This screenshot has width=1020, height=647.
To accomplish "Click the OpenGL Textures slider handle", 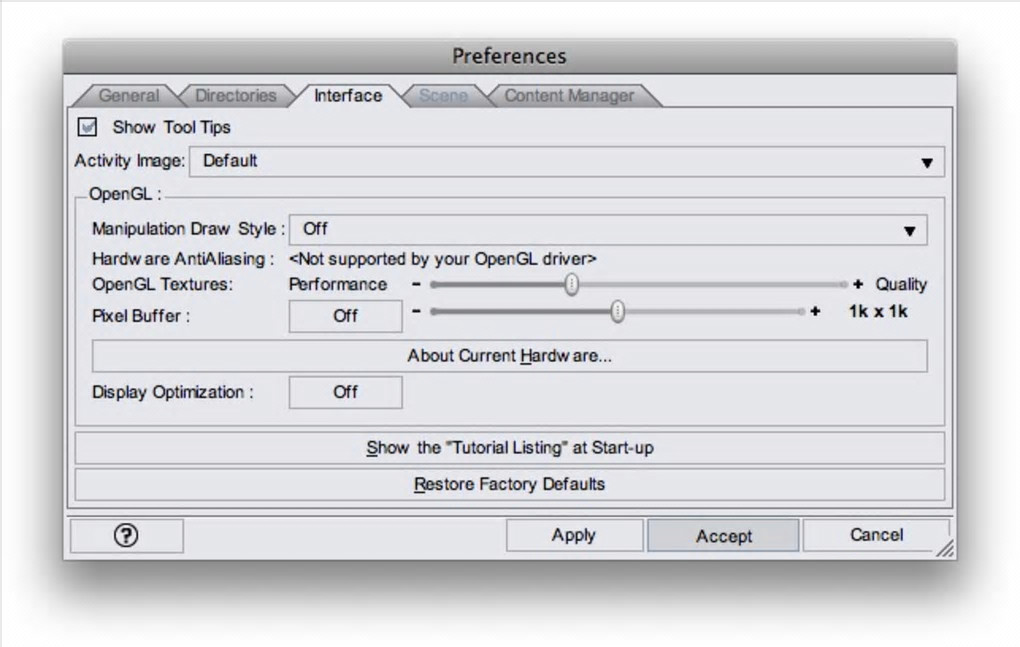I will [x=571, y=284].
